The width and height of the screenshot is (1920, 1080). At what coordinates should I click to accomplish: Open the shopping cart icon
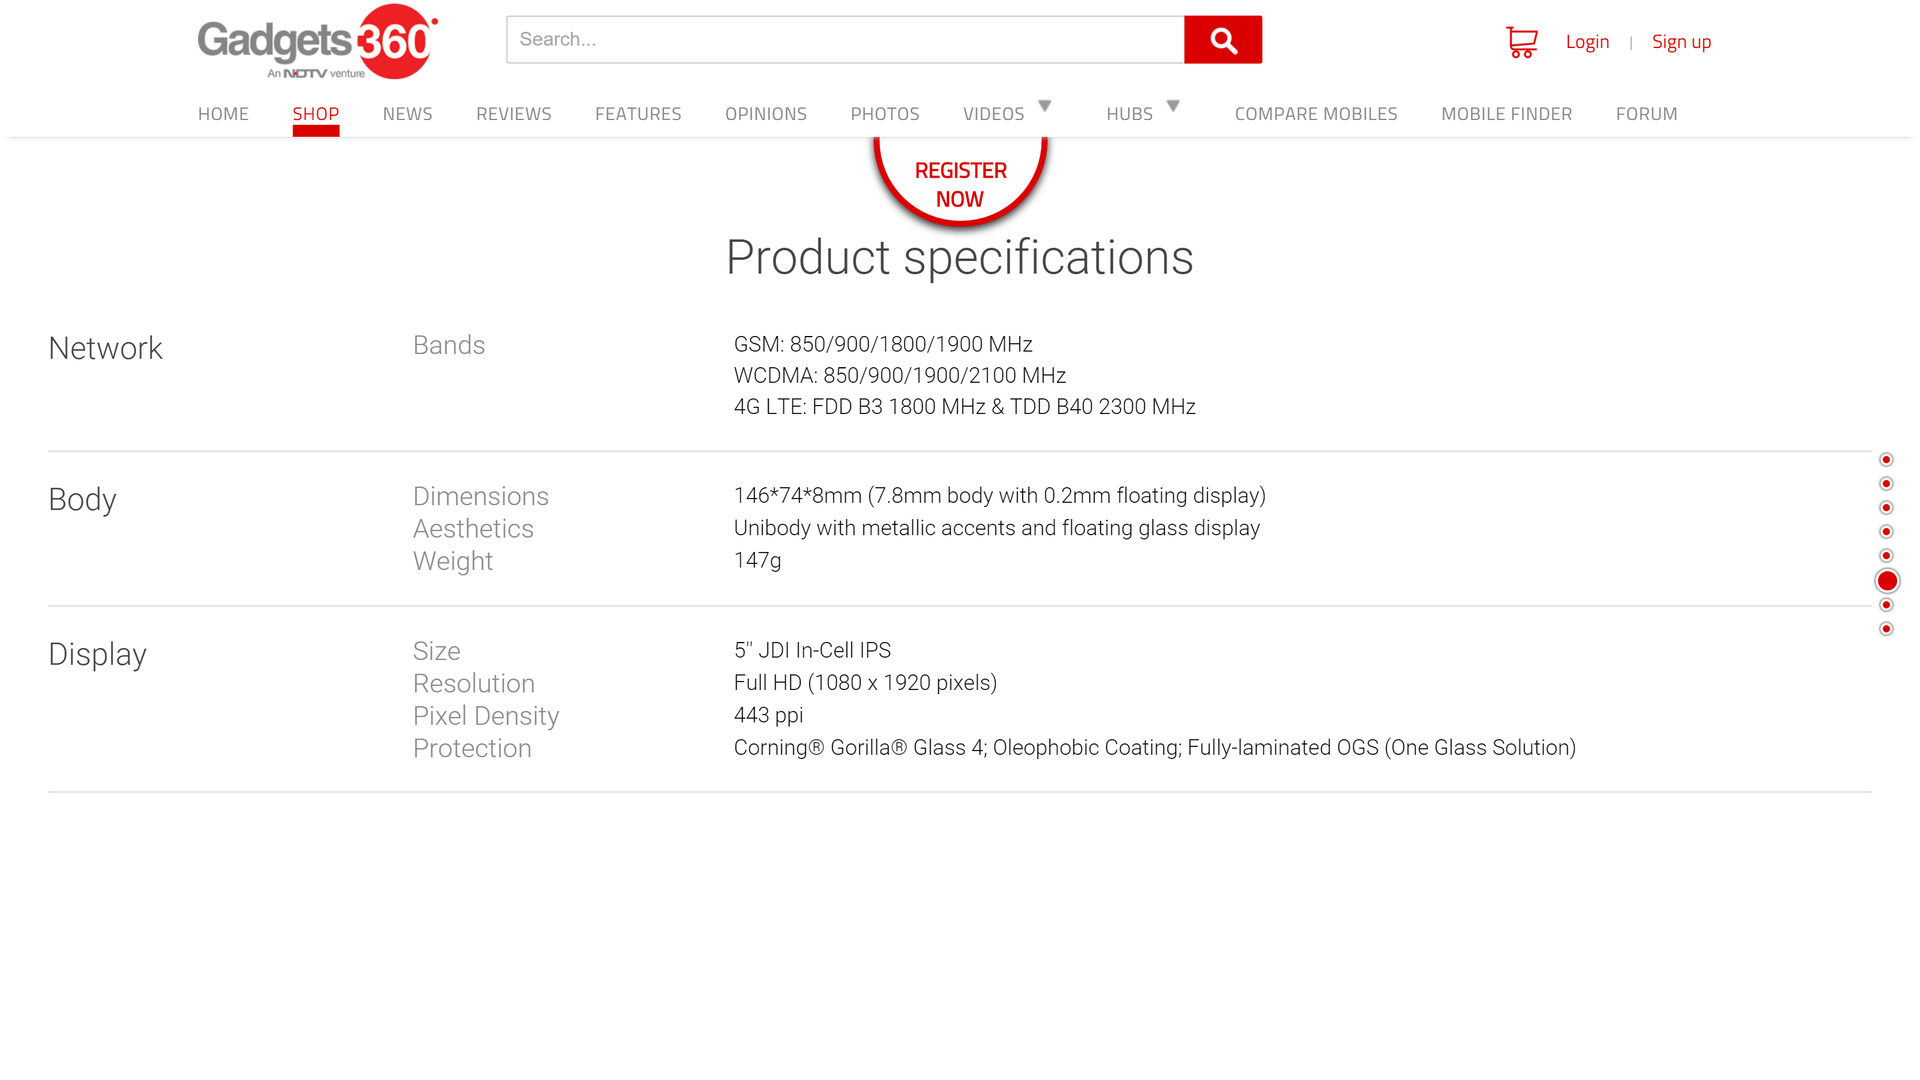pos(1521,42)
